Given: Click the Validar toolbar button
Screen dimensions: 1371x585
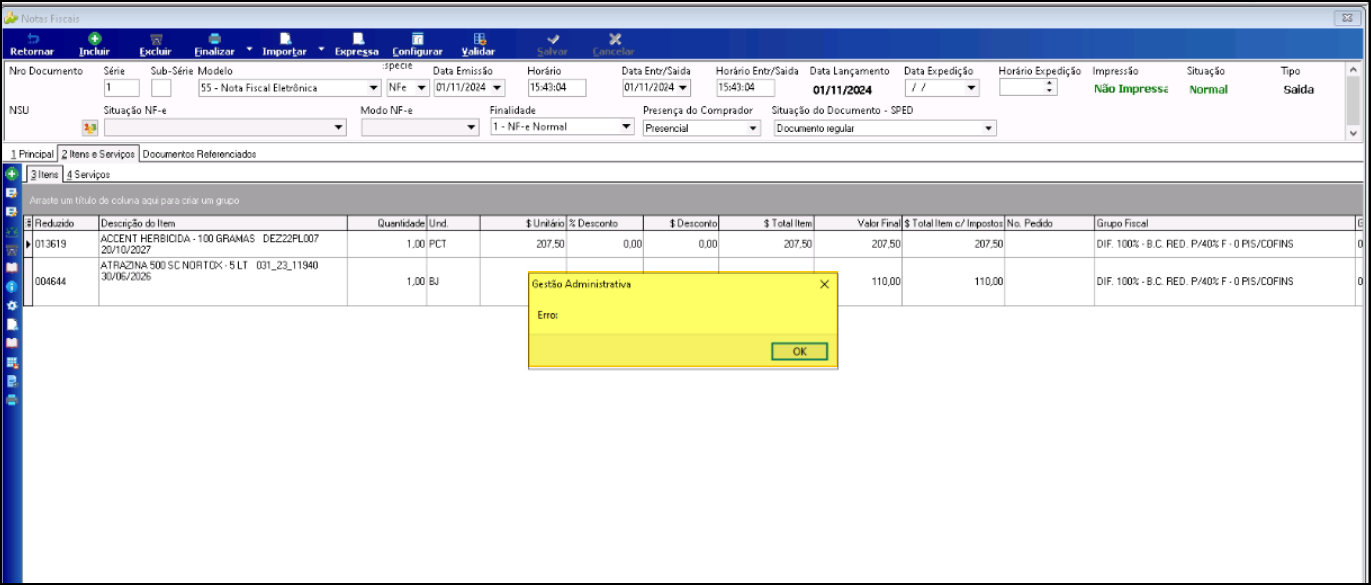Looking at the screenshot, I should pos(479,44).
